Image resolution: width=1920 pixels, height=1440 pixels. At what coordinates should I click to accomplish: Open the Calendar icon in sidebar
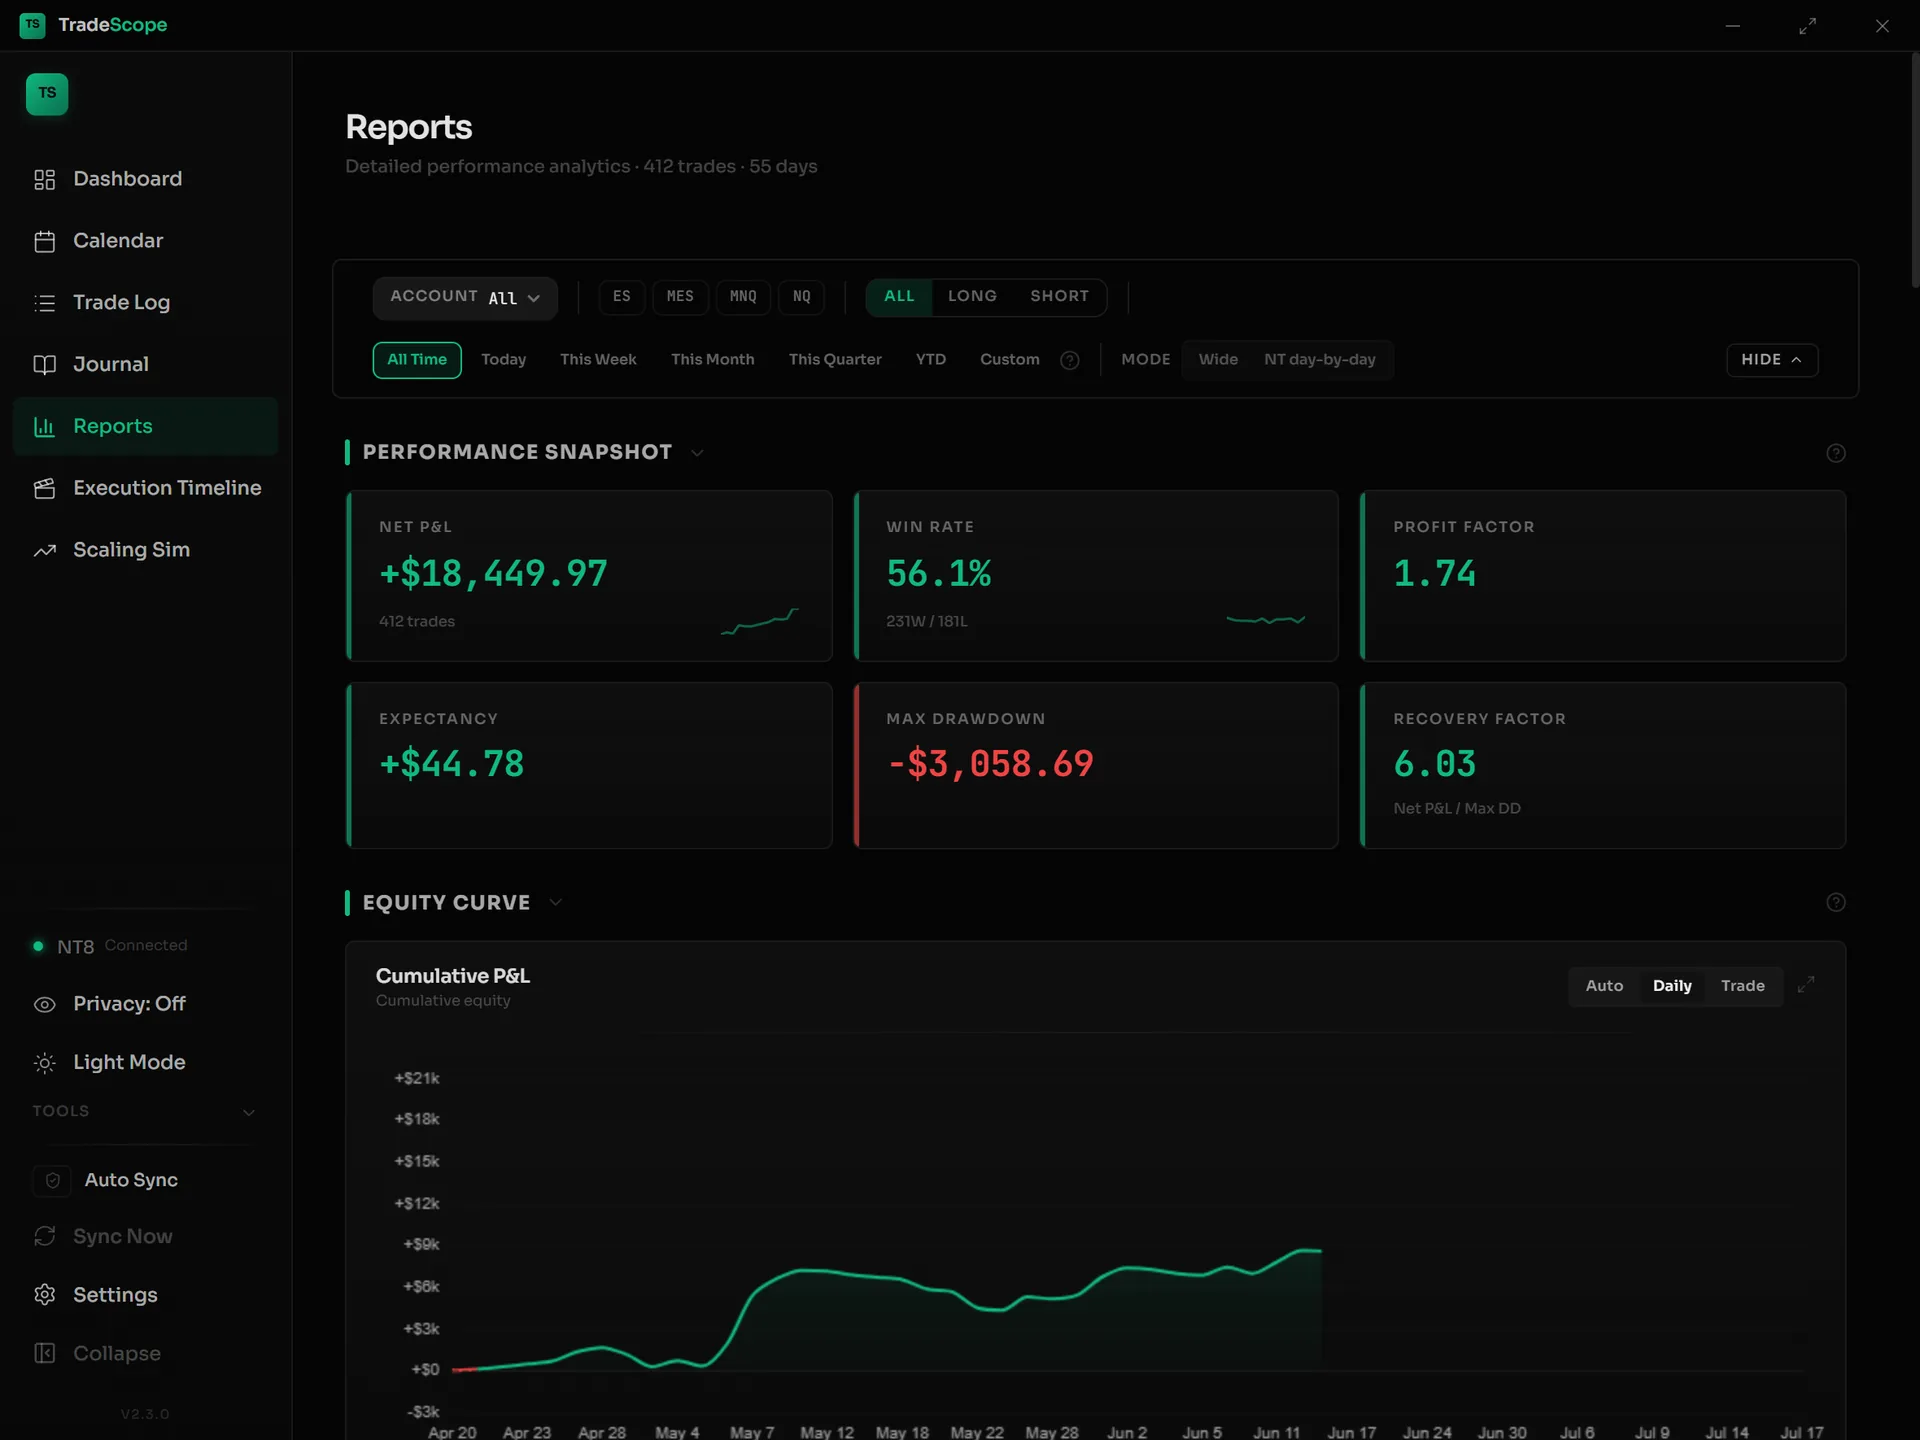(44, 242)
